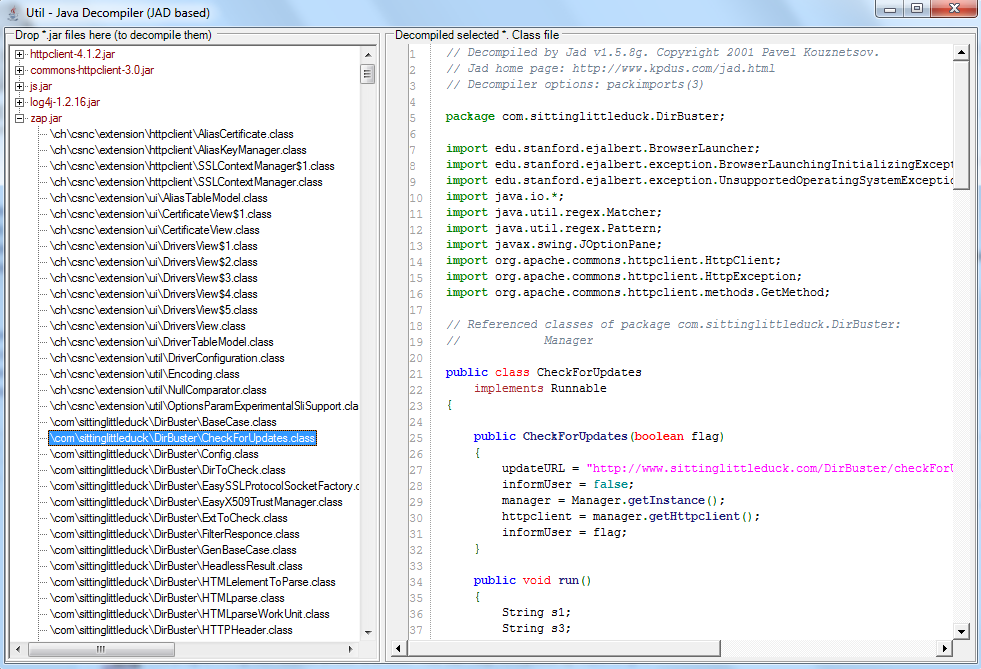Expand the httpclient-4.1.2.jar node
The image size is (981, 669).
[20, 54]
